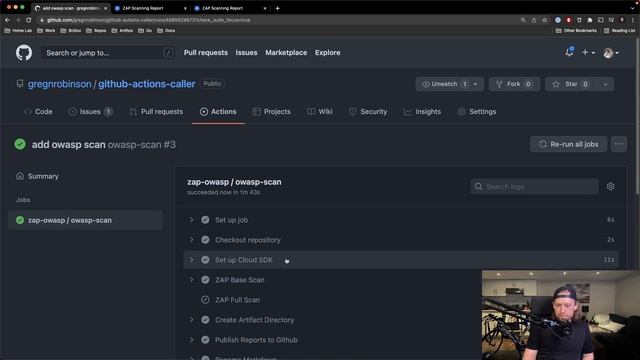This screenshot has width=640, height=360.
Task: Click the ZAP Base Scan status check icon
Action: pos(205,280)
